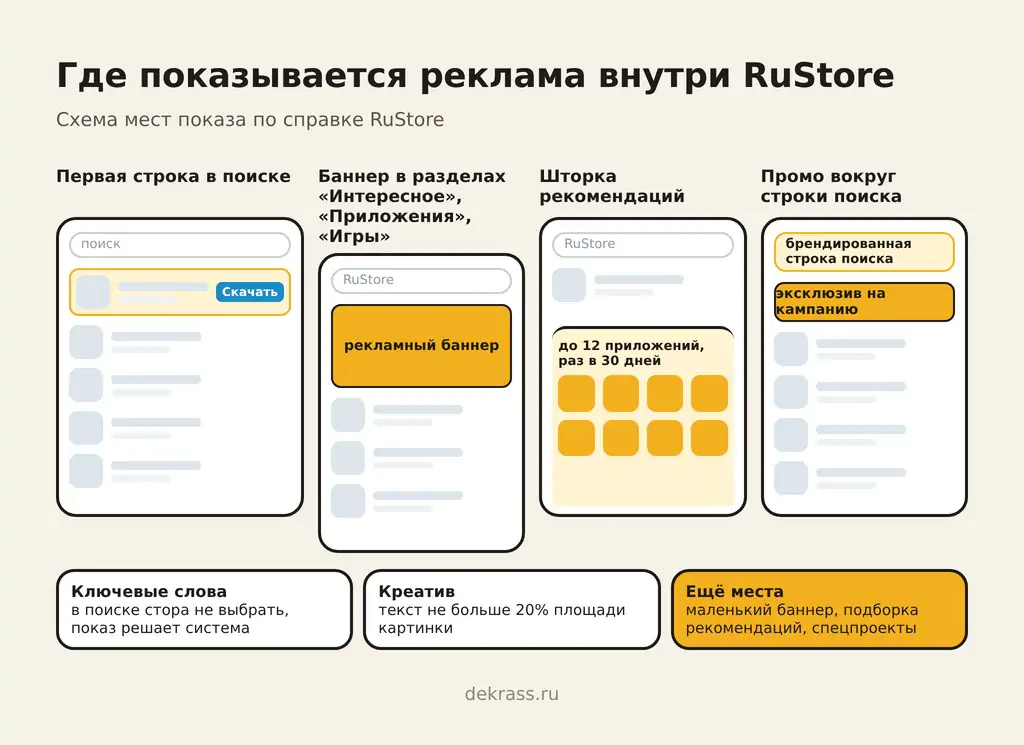Click the «Промо вокруг строки поиска» heading
Viewport: 1024px width, 745px height.
(831, 186)
